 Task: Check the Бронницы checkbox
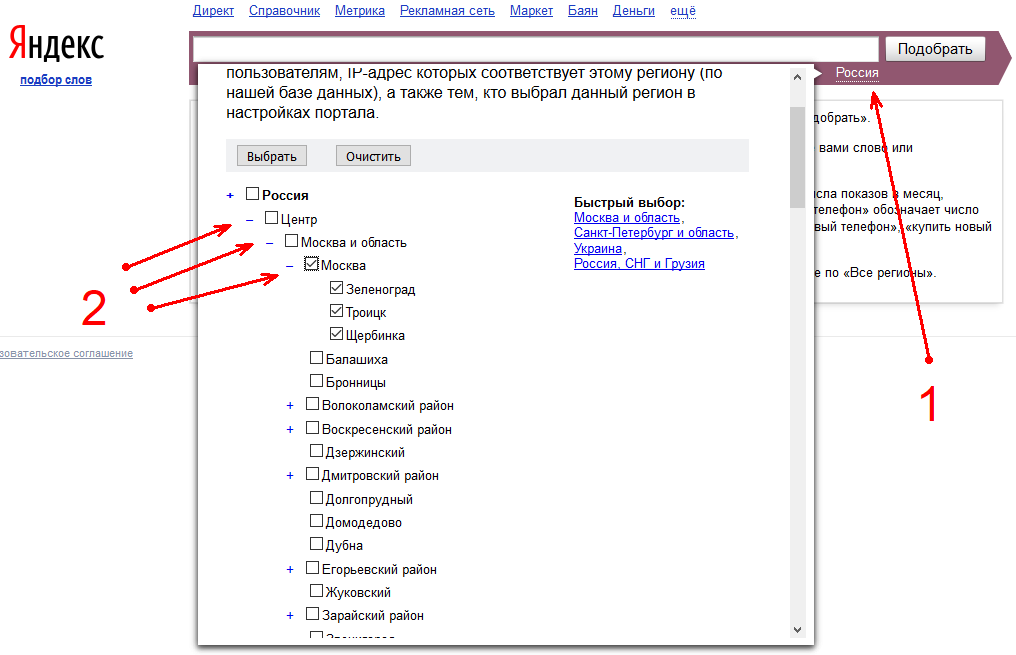(316, 381)
